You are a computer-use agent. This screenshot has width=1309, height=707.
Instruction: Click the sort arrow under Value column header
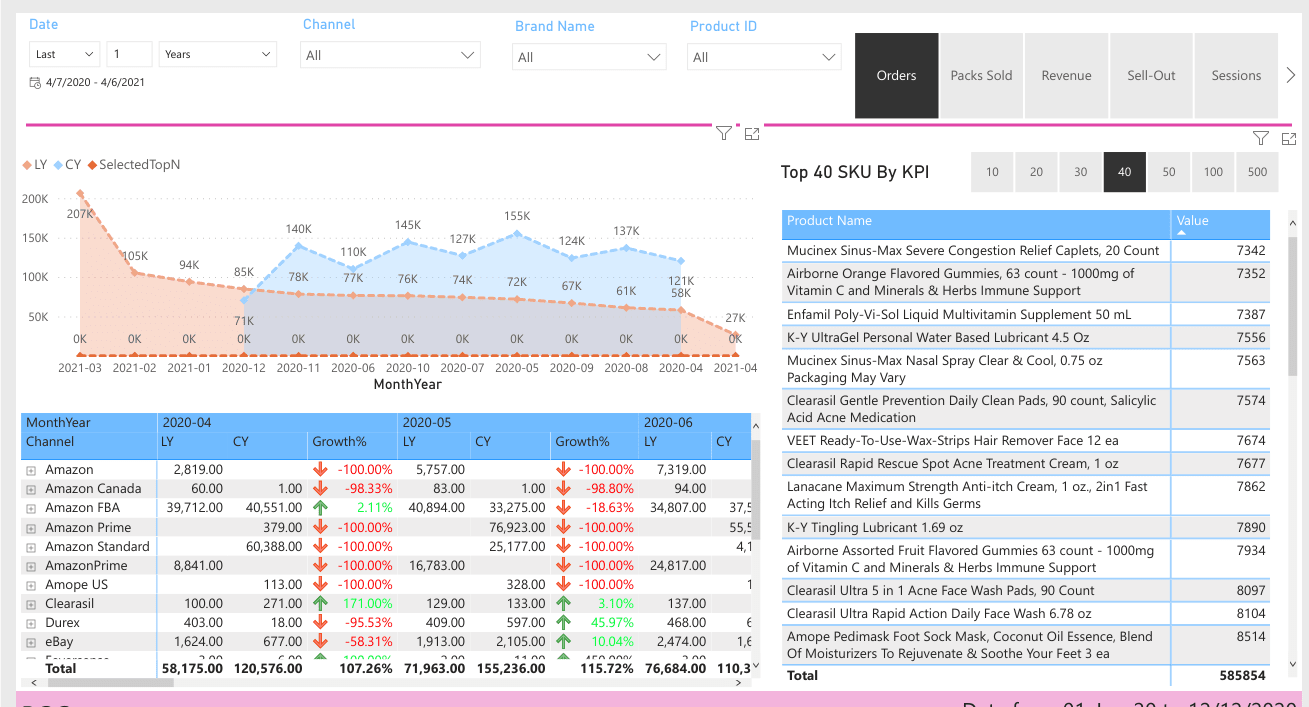click(1183, 232)
